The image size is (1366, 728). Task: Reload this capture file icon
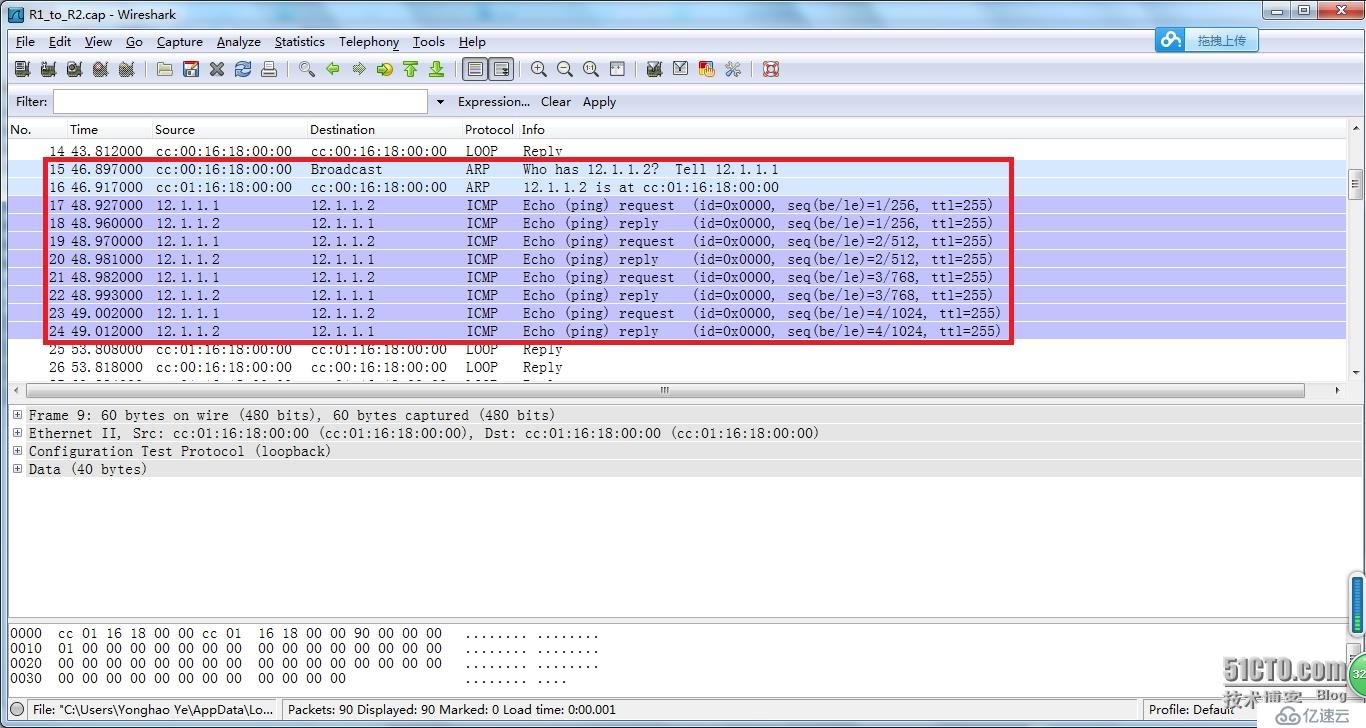click(x=243, y=69)
